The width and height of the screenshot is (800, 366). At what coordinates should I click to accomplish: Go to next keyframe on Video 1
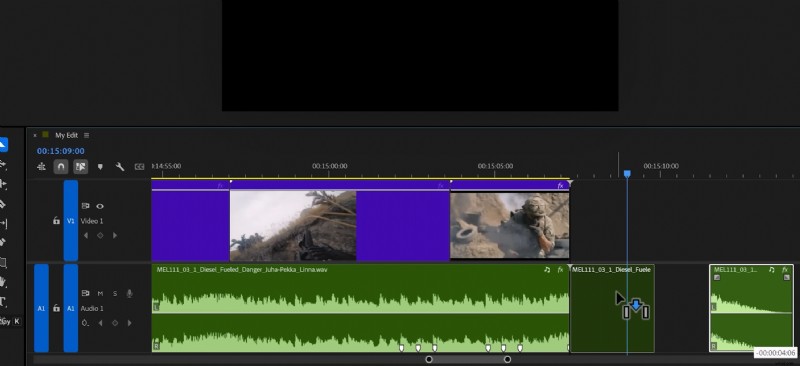coord(115,235)
